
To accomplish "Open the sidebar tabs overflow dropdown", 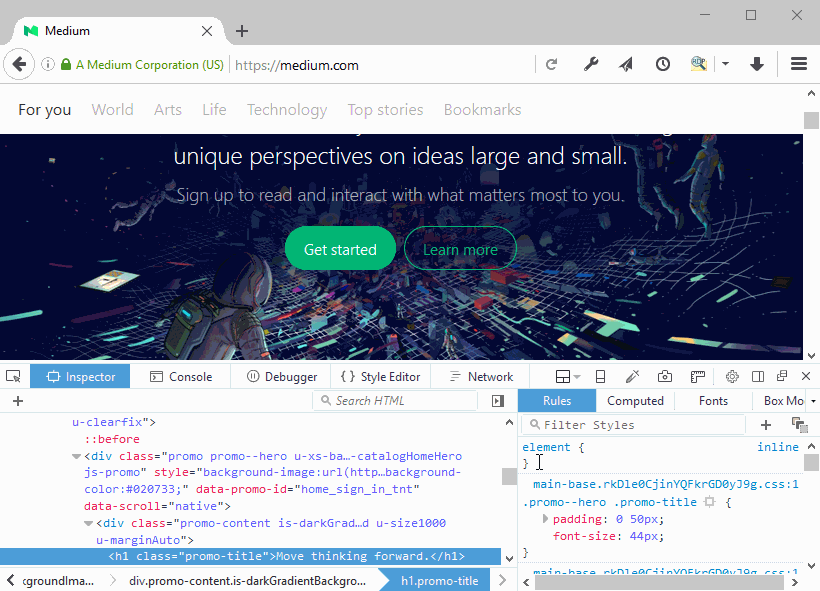I will tap(813, 401).
